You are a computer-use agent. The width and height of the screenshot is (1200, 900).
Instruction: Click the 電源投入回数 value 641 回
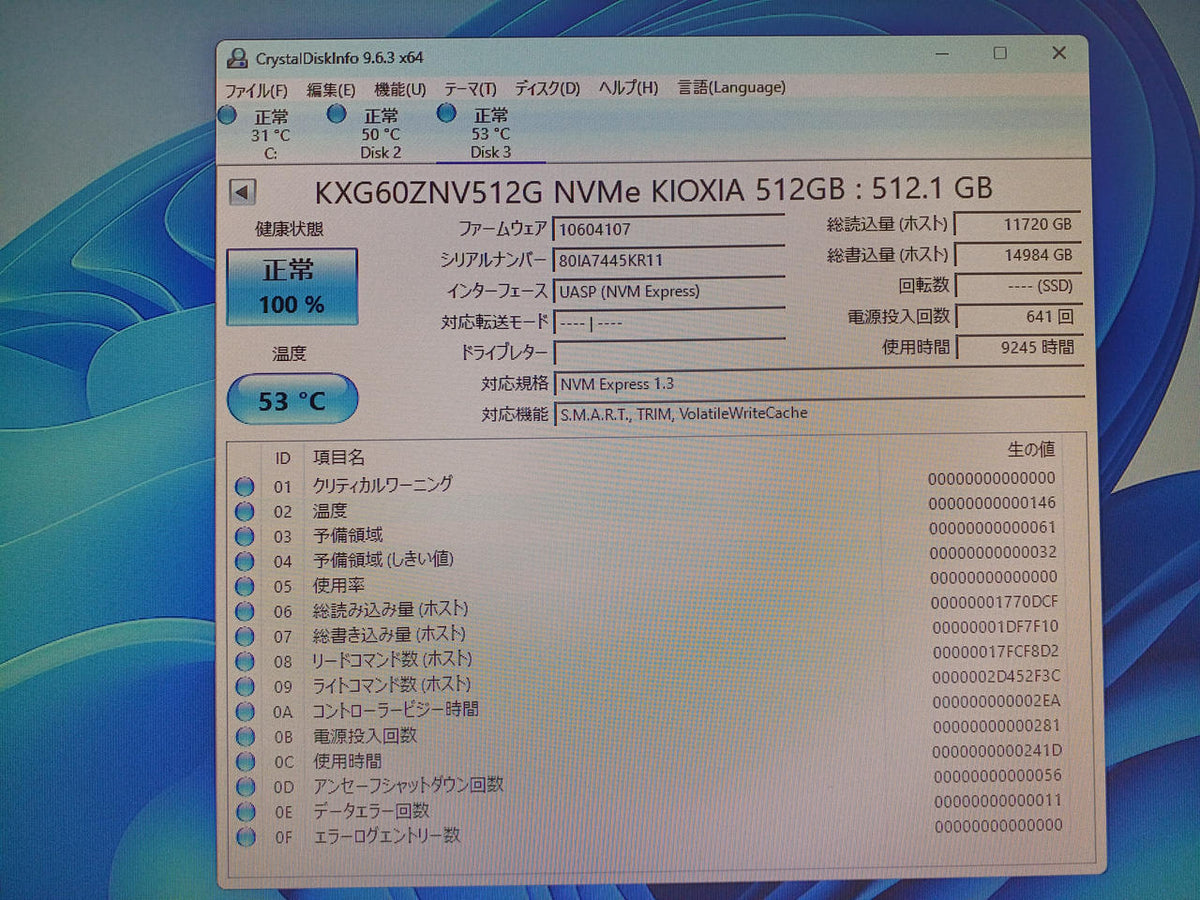(1018, 317)
